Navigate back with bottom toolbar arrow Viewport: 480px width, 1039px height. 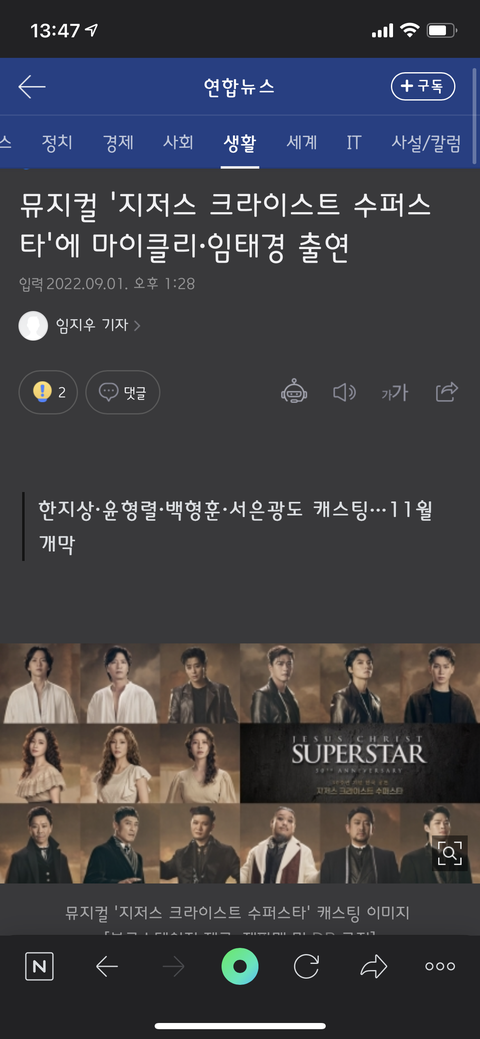[x=107, y=967]
